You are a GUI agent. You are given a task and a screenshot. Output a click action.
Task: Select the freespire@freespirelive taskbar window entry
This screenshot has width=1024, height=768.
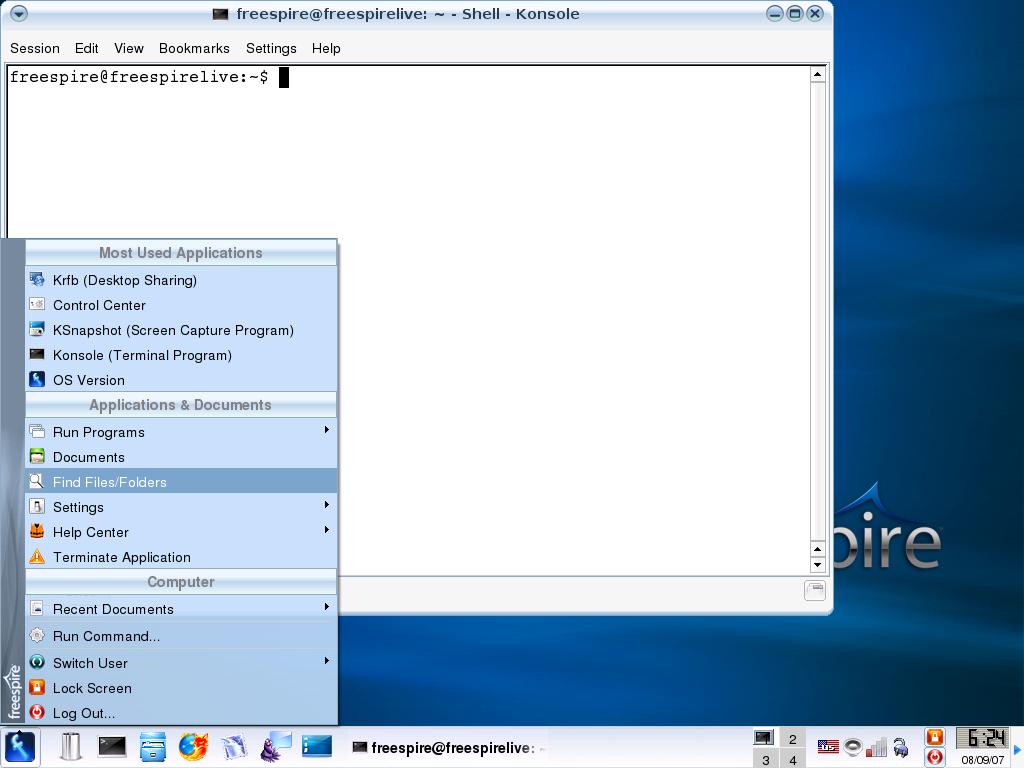pyautogui.click(x=449, y=748)
